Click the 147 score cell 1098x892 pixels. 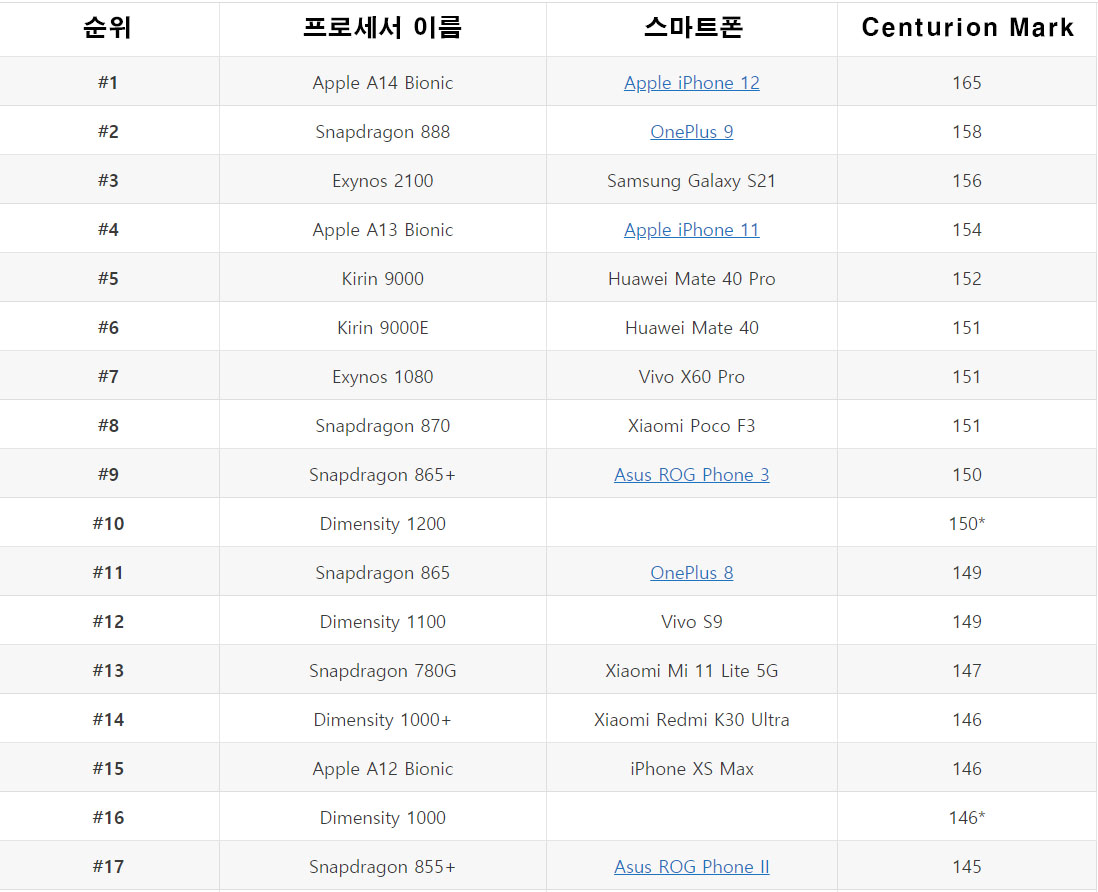pos(966,671)
